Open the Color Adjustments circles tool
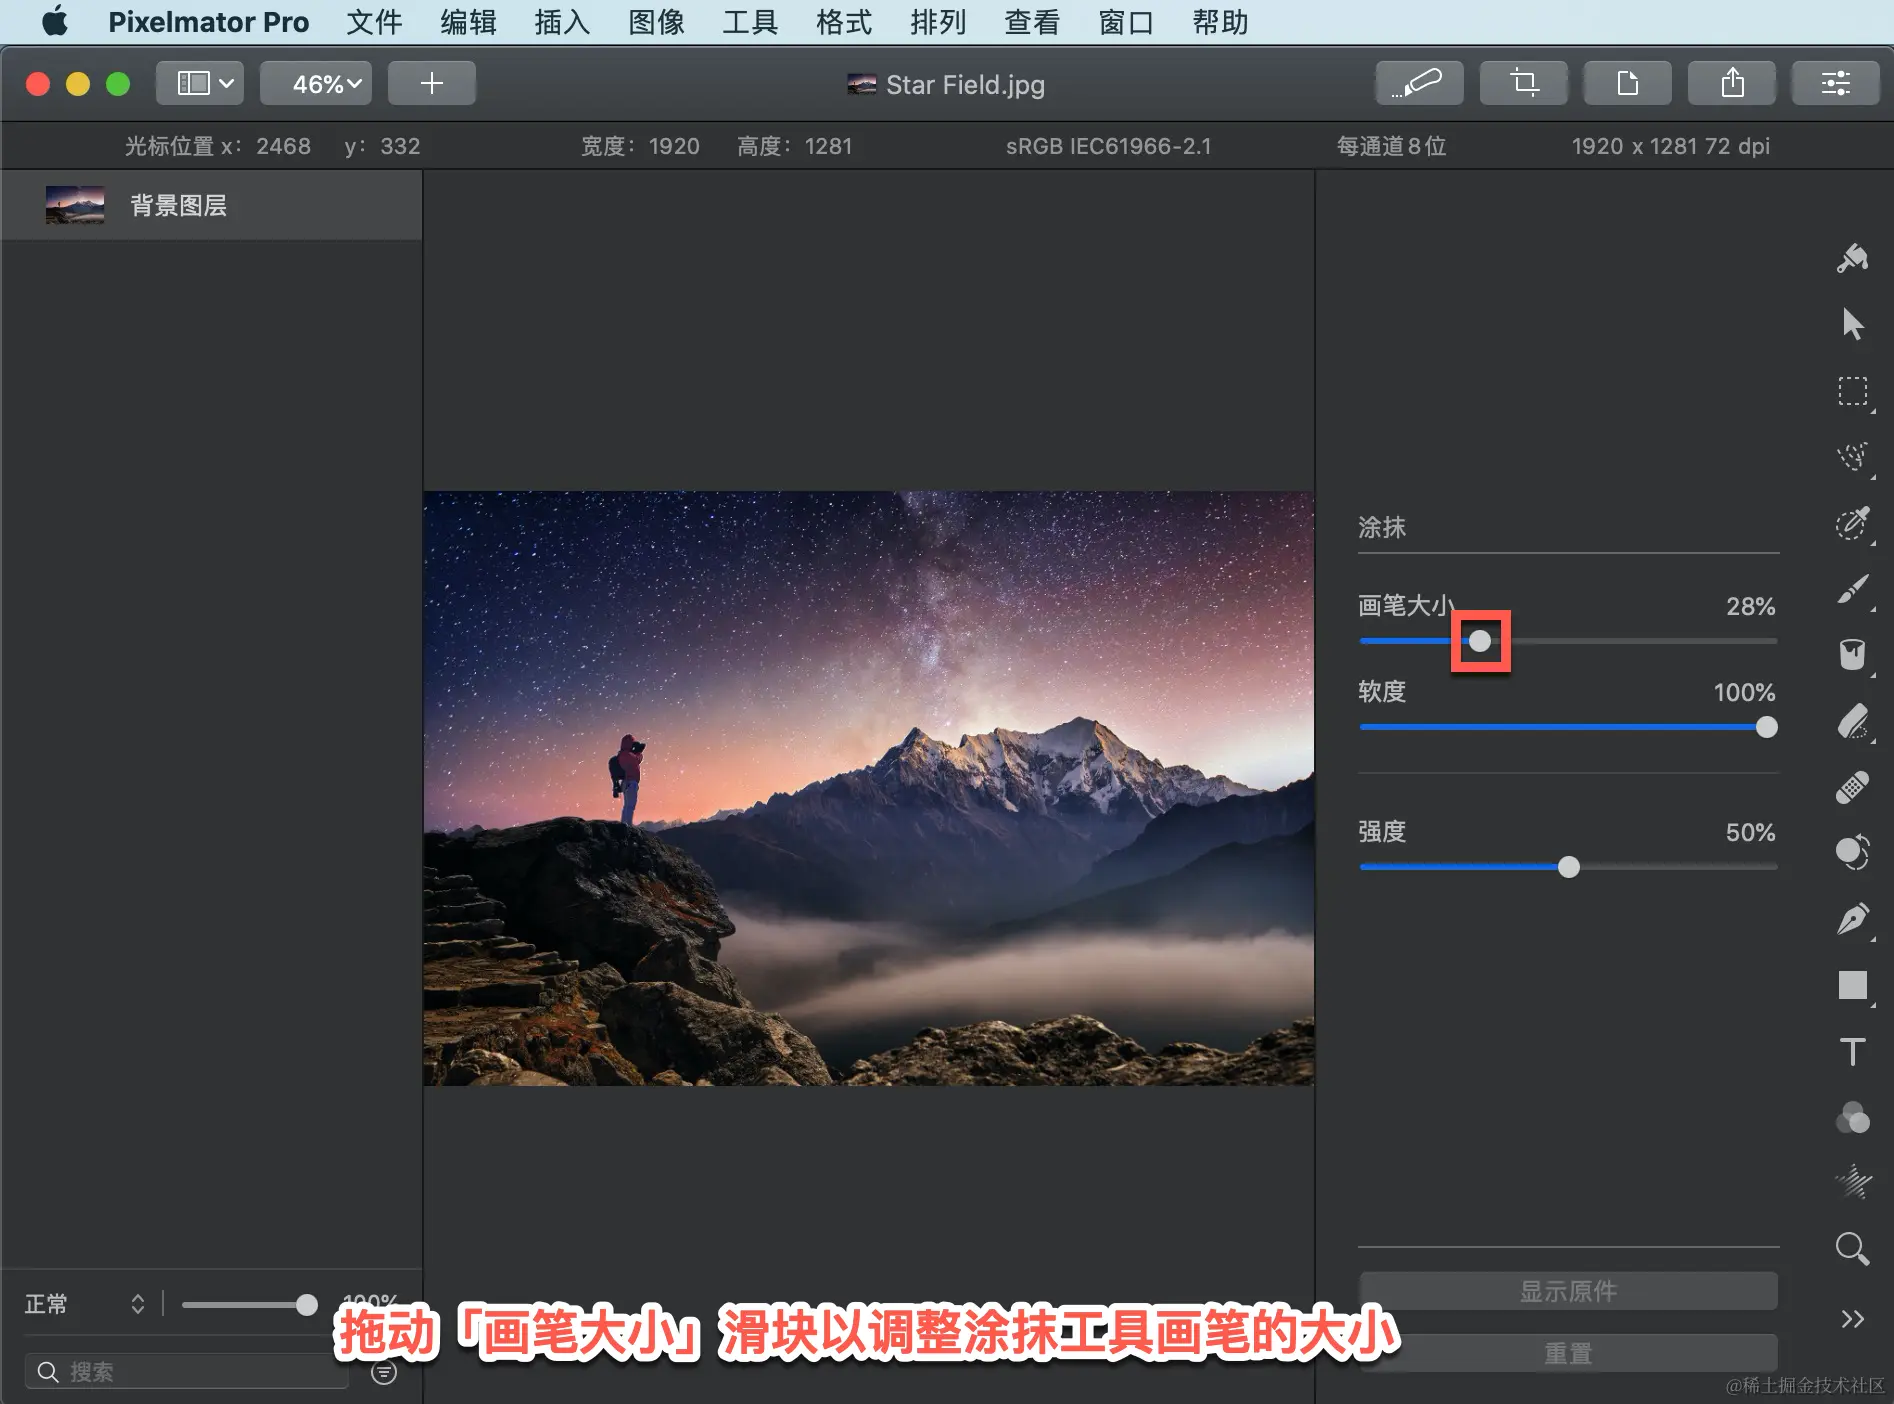 (x=1853, y=1118)
